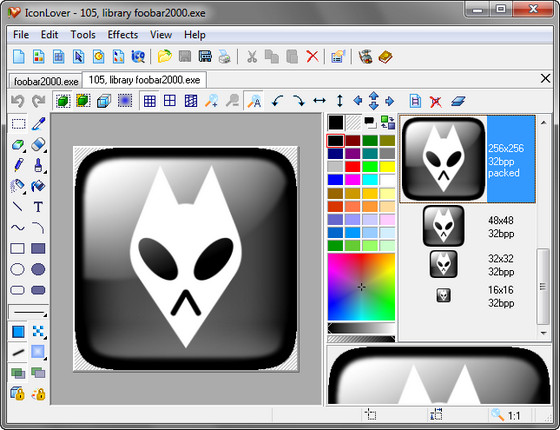560x430 pixels.
Task: Flip the image horizontally with the arrow icon
Action: [319, 101]
